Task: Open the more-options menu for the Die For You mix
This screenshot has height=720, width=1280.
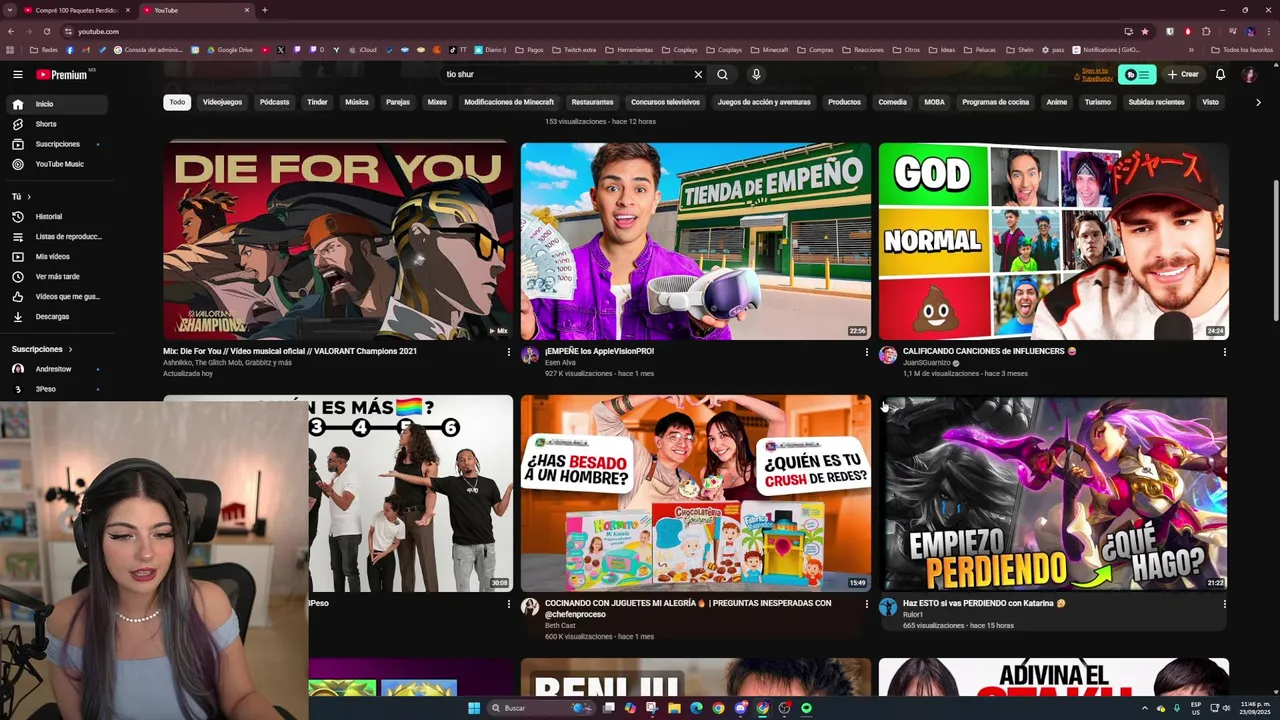Action: coord(508,352)
